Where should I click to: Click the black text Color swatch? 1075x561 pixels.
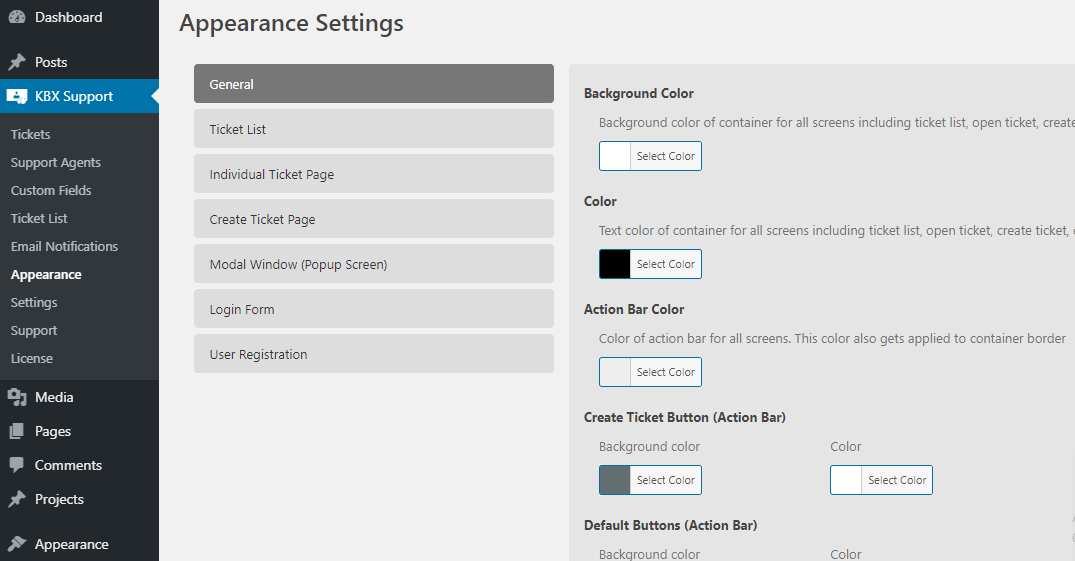coord(615,264)
